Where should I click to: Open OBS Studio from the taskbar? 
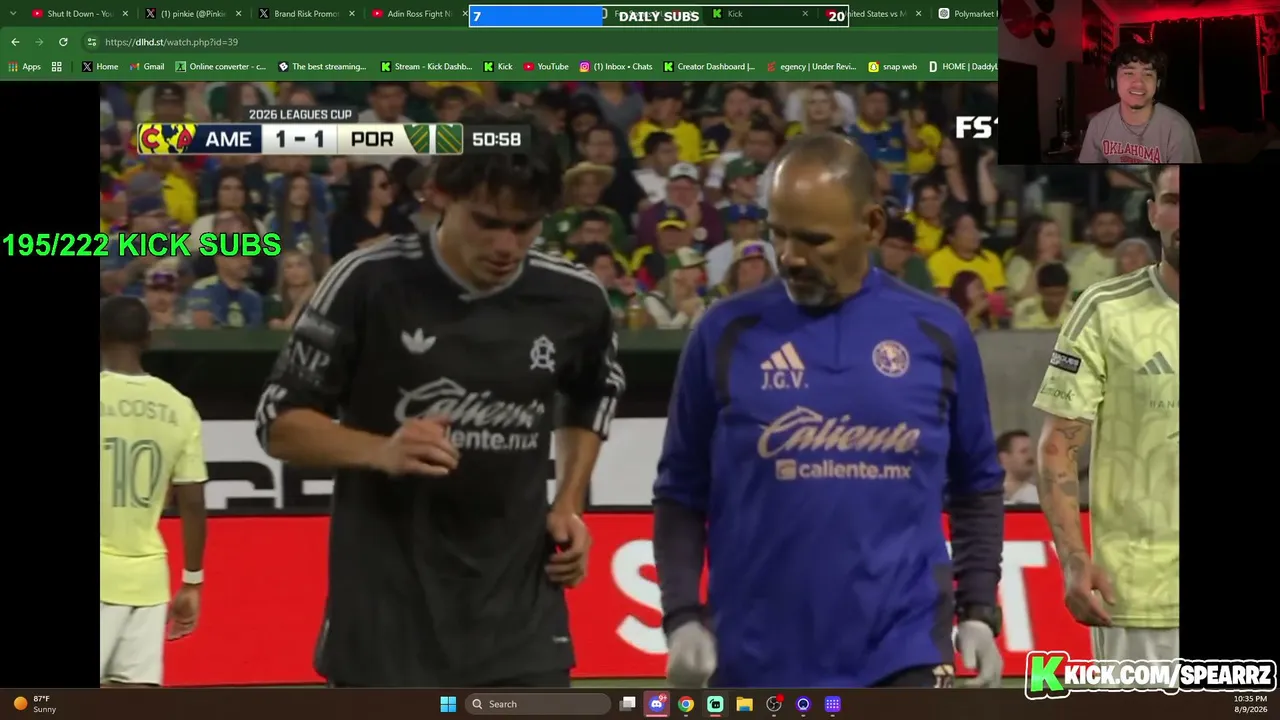click(x=774, y=704)
